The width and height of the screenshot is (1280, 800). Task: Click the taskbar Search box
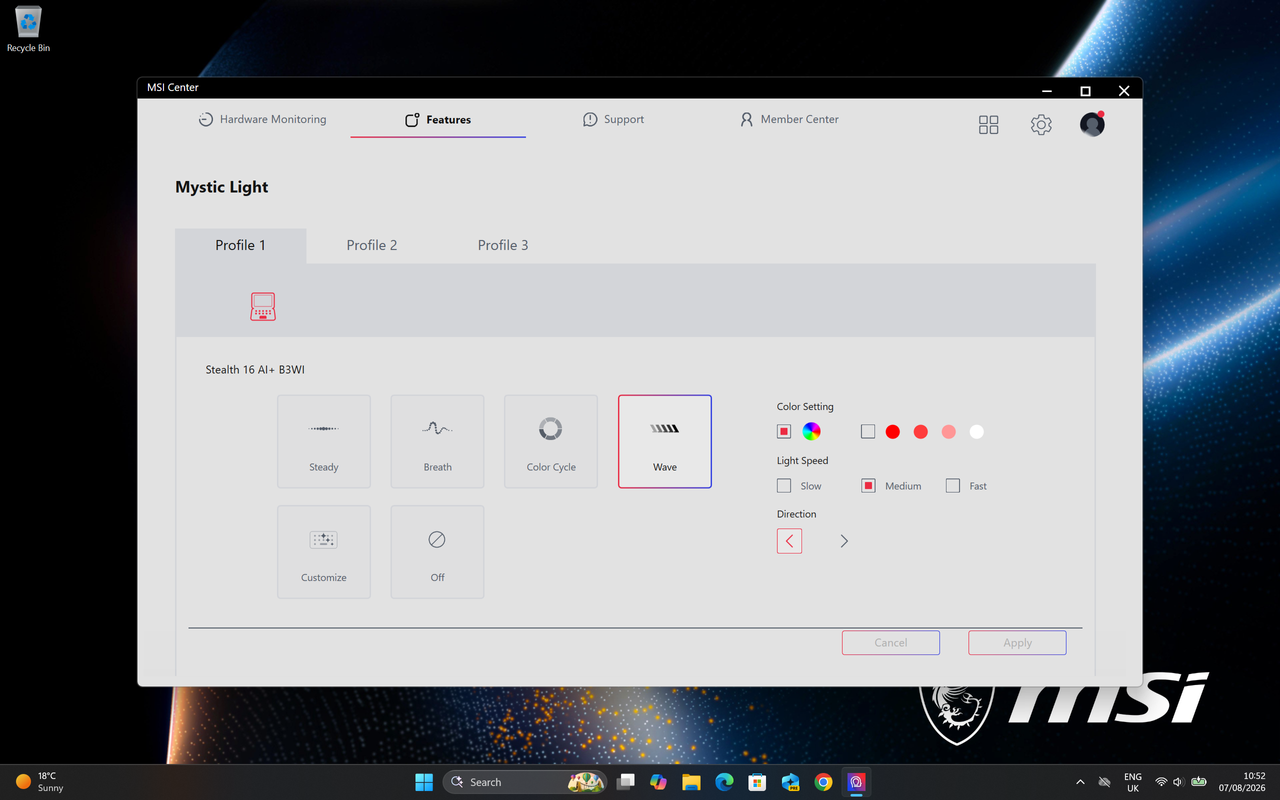[525, 782]
